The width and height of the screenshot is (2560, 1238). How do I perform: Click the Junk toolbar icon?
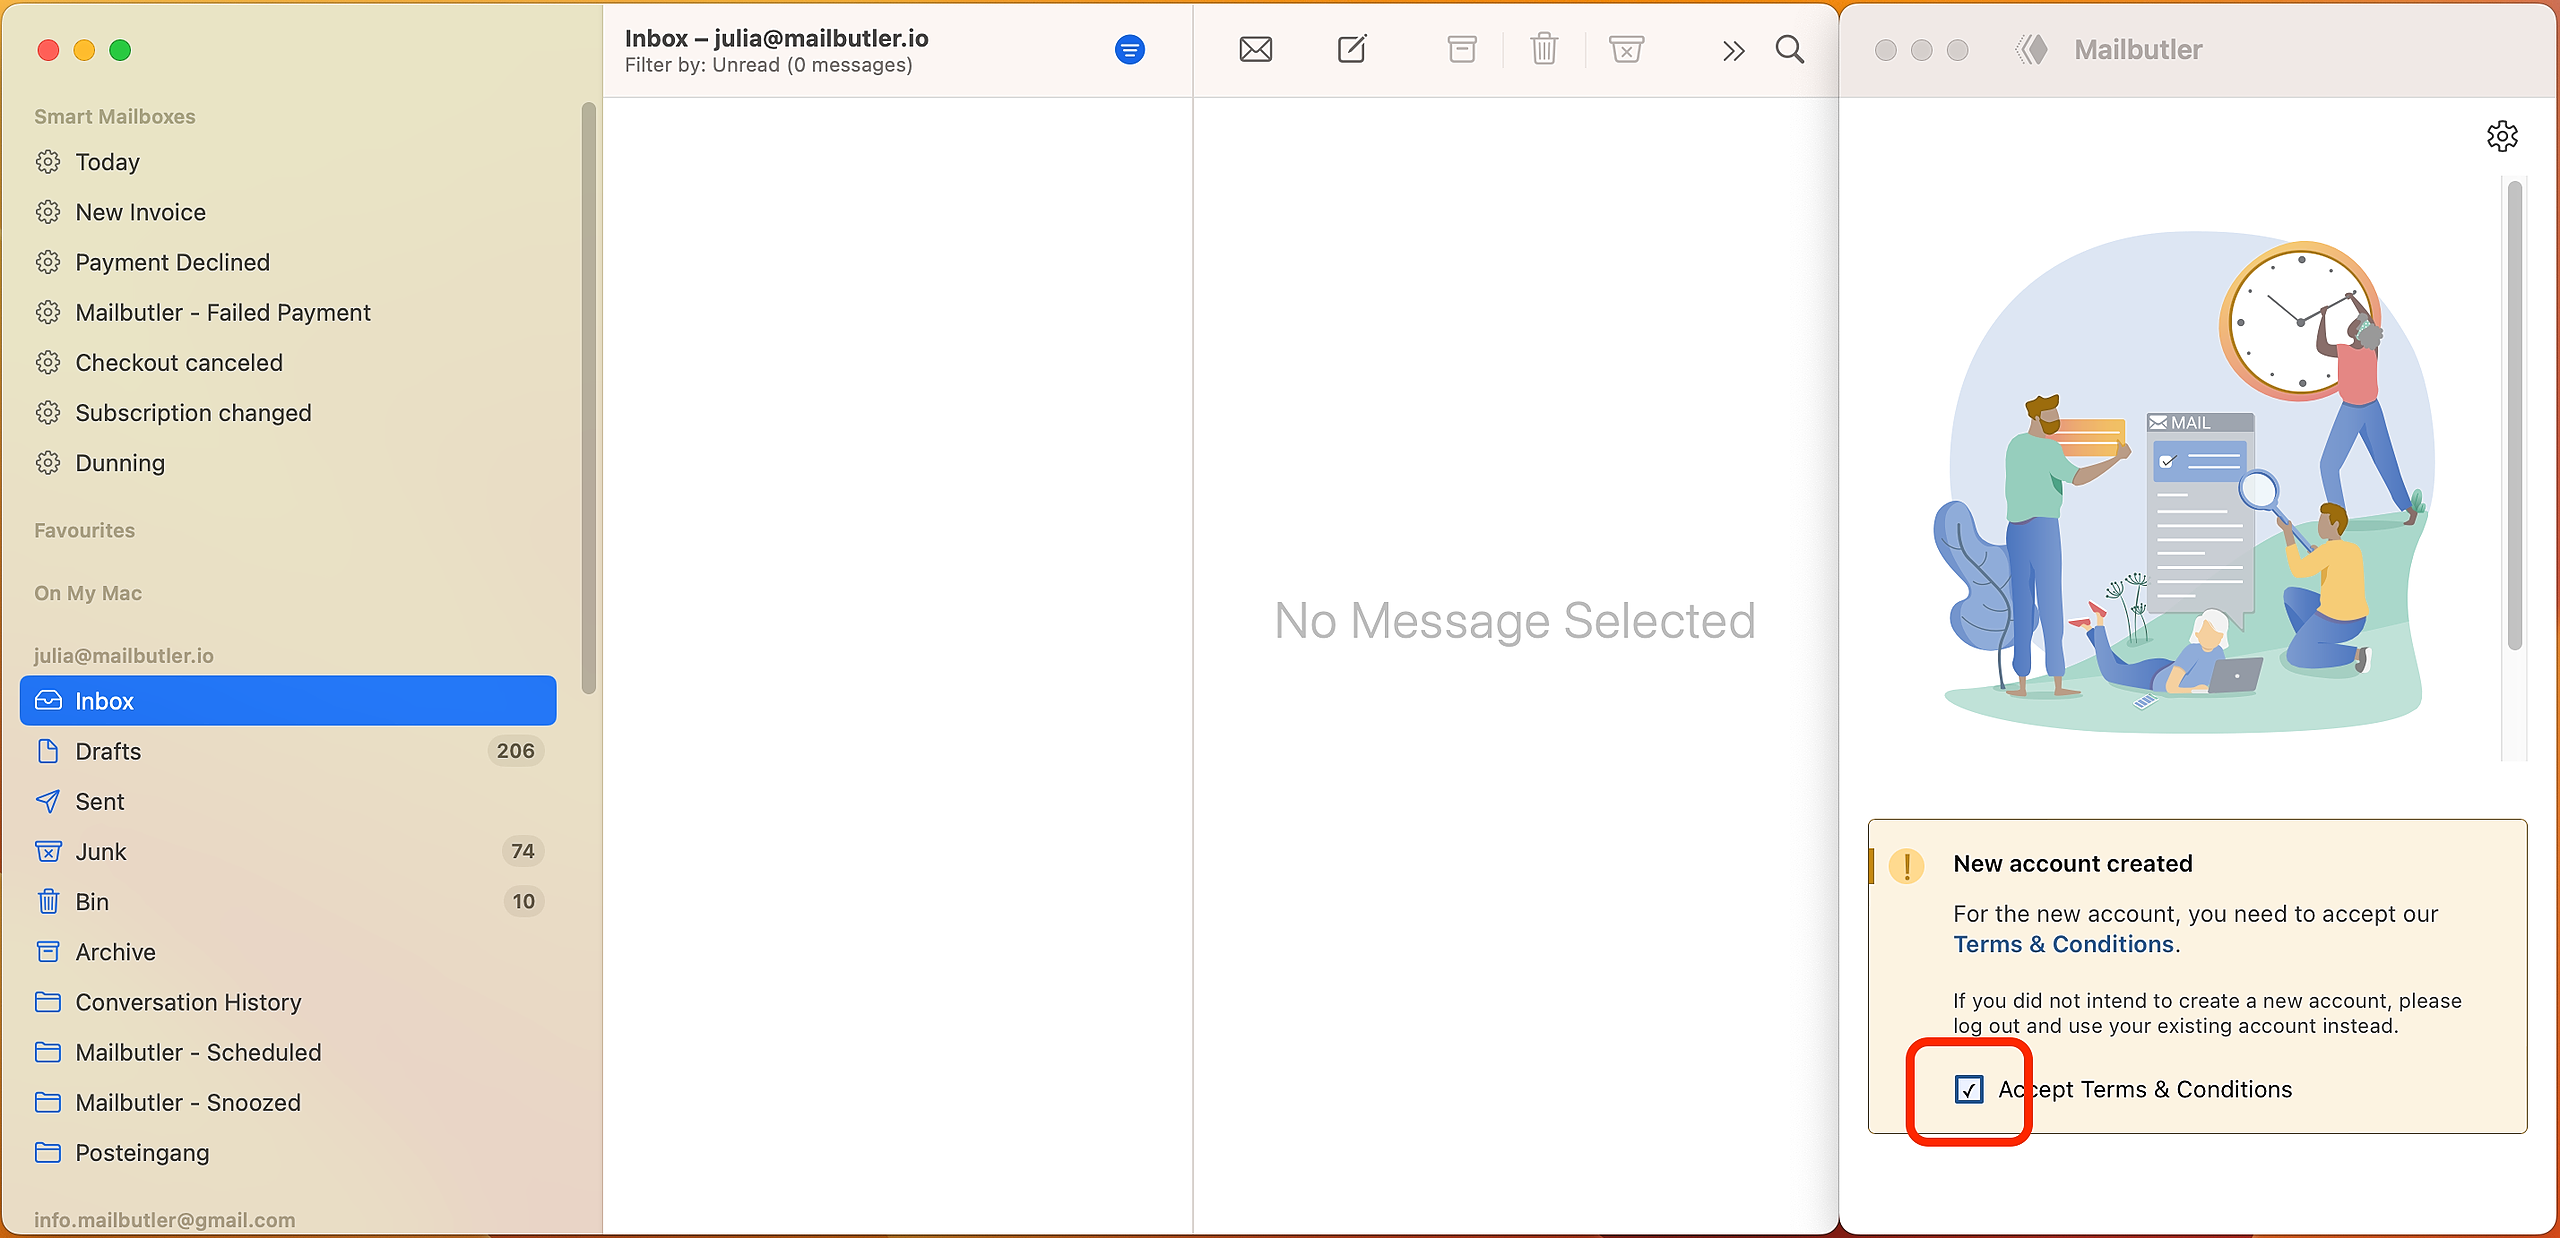[x=1626, y=49]
